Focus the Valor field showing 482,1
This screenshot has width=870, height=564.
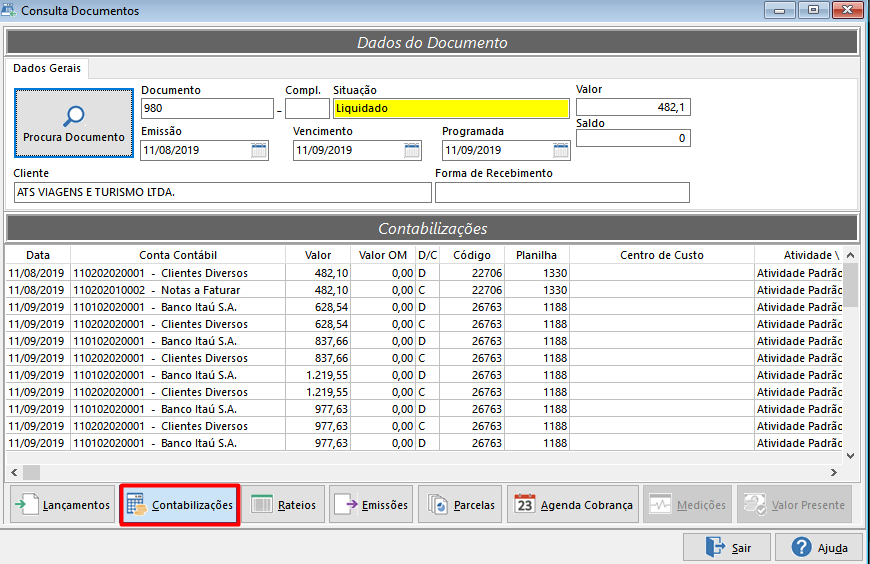(x=633, y=107)
